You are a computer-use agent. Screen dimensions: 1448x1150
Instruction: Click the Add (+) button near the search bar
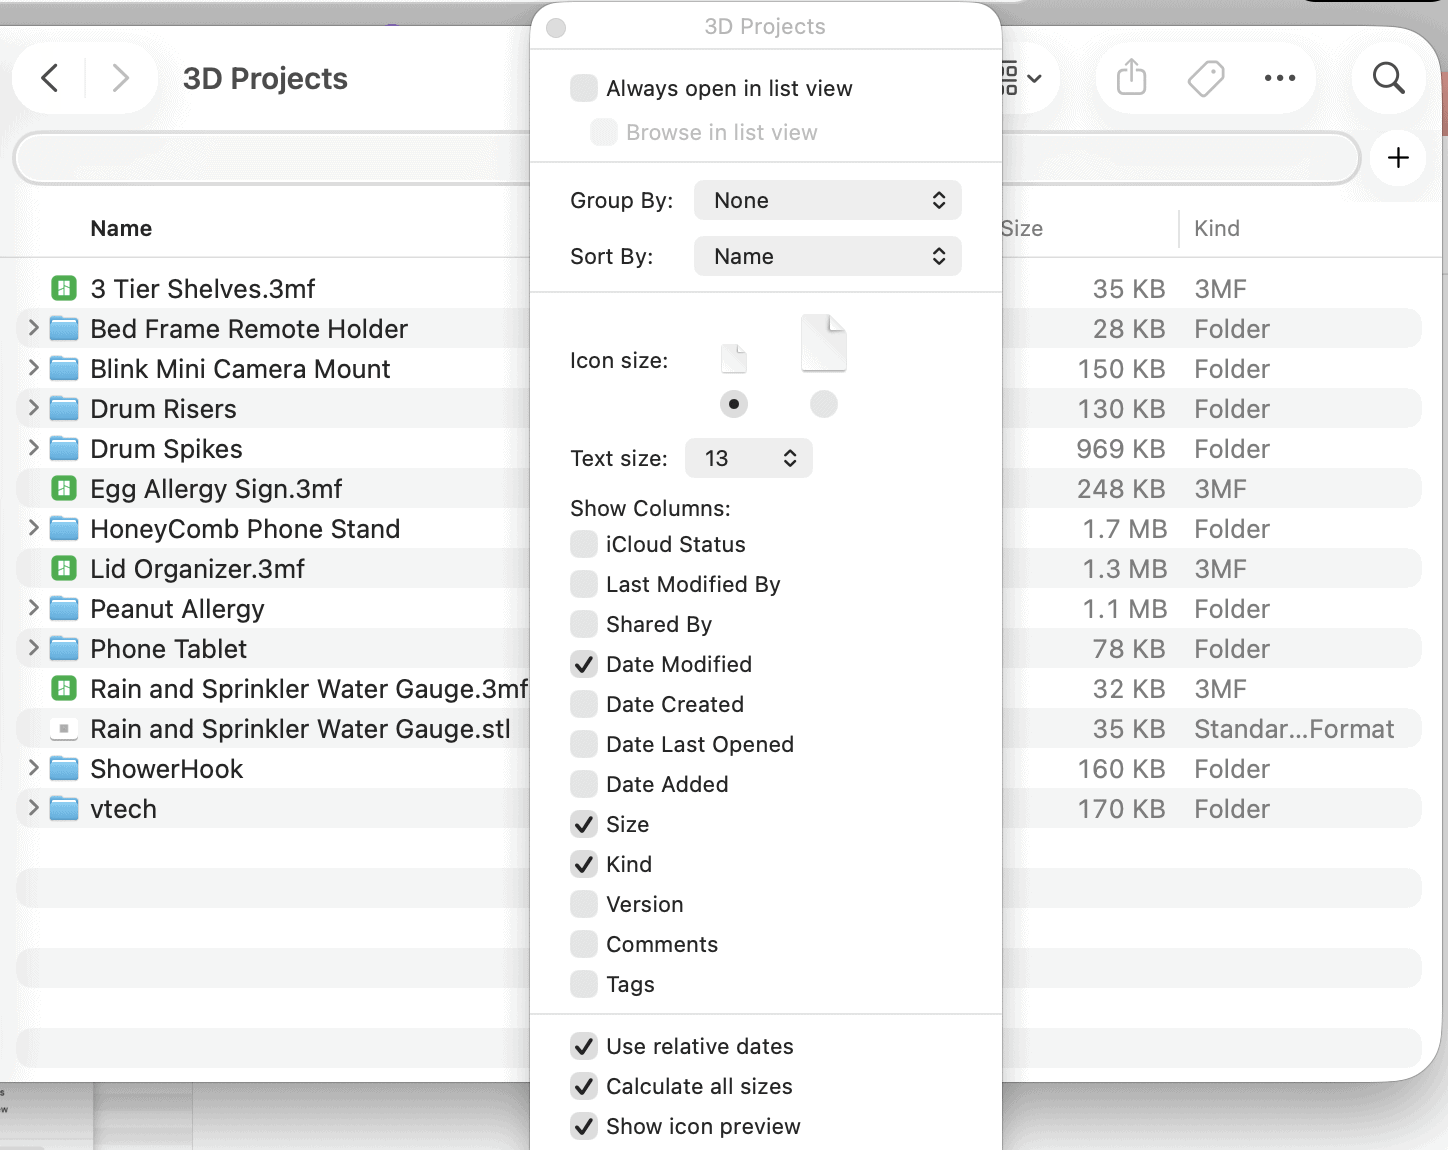point(1397,158)
